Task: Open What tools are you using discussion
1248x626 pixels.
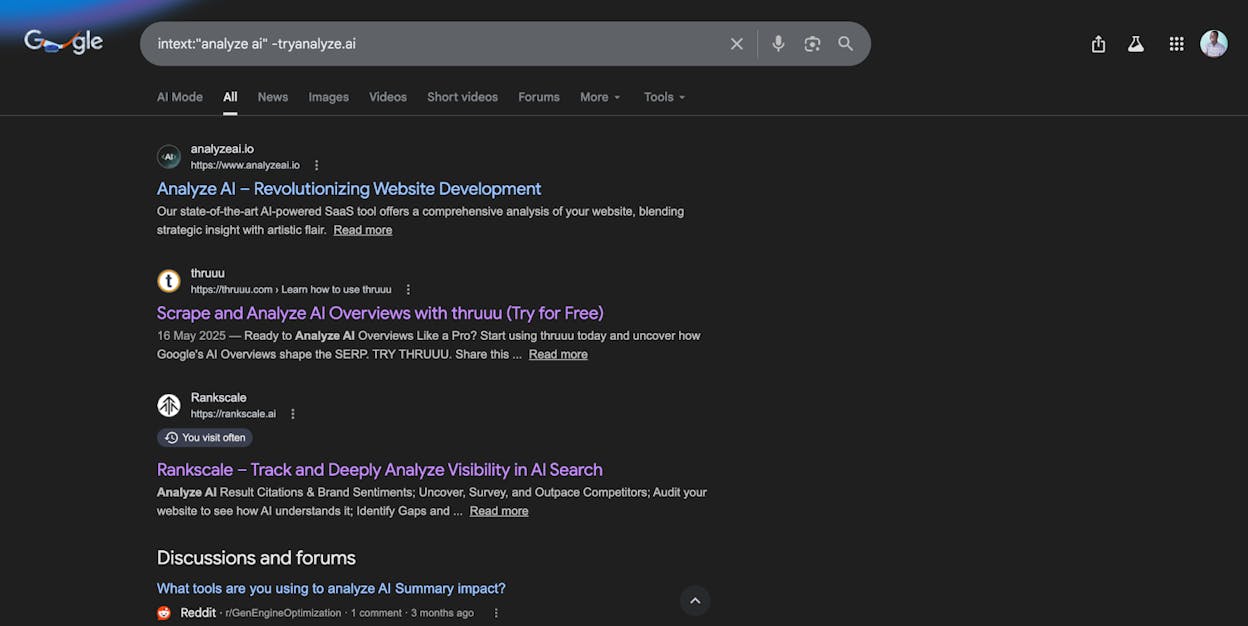Action: pyautogui.click(x=331, y=588)
